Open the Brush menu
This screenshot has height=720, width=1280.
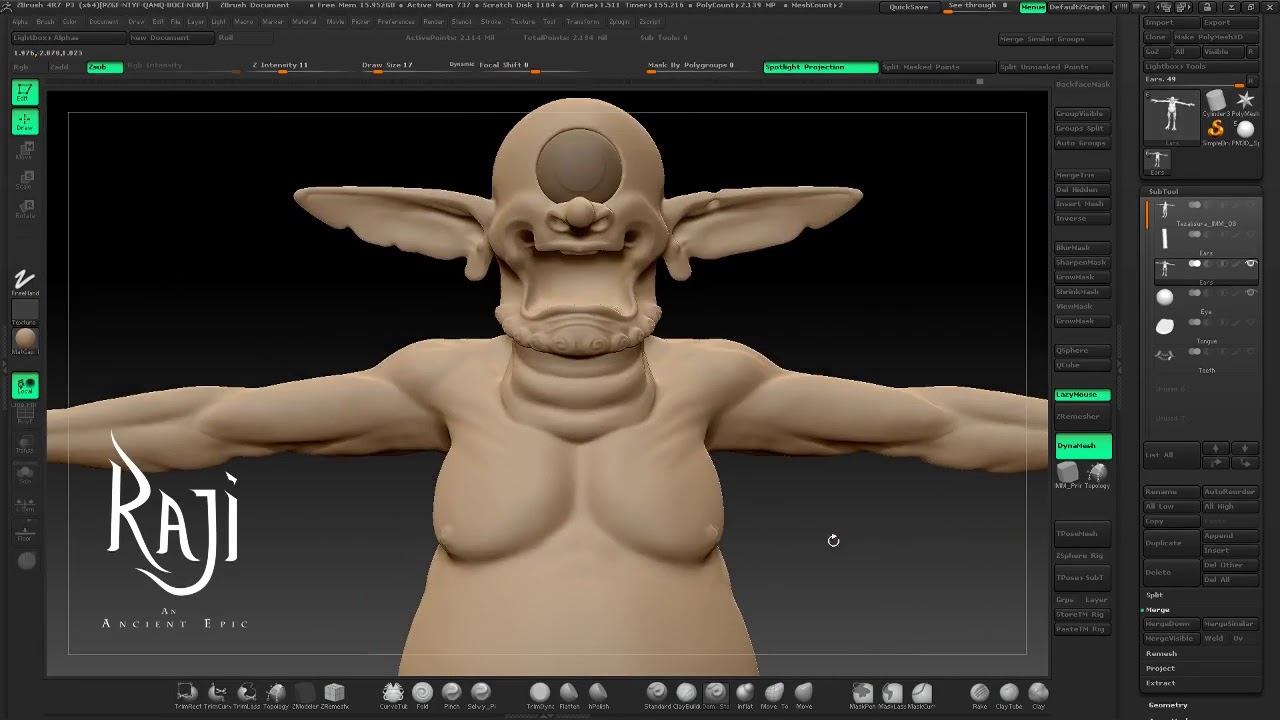pyautogui.click(x=45, y=22)
